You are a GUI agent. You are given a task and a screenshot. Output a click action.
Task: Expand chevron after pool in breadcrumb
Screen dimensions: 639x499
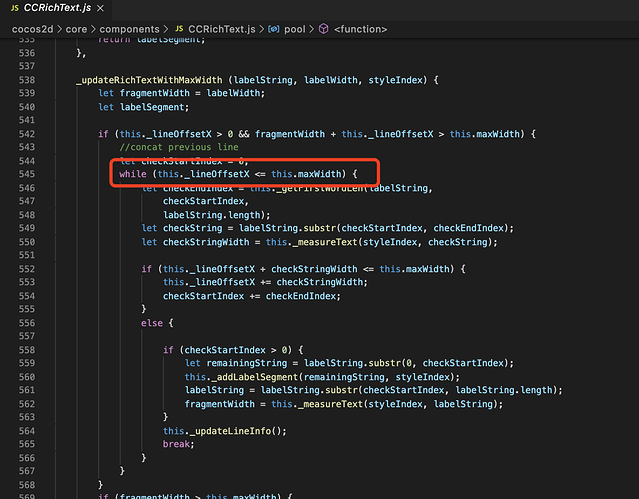tap(312, 29)
